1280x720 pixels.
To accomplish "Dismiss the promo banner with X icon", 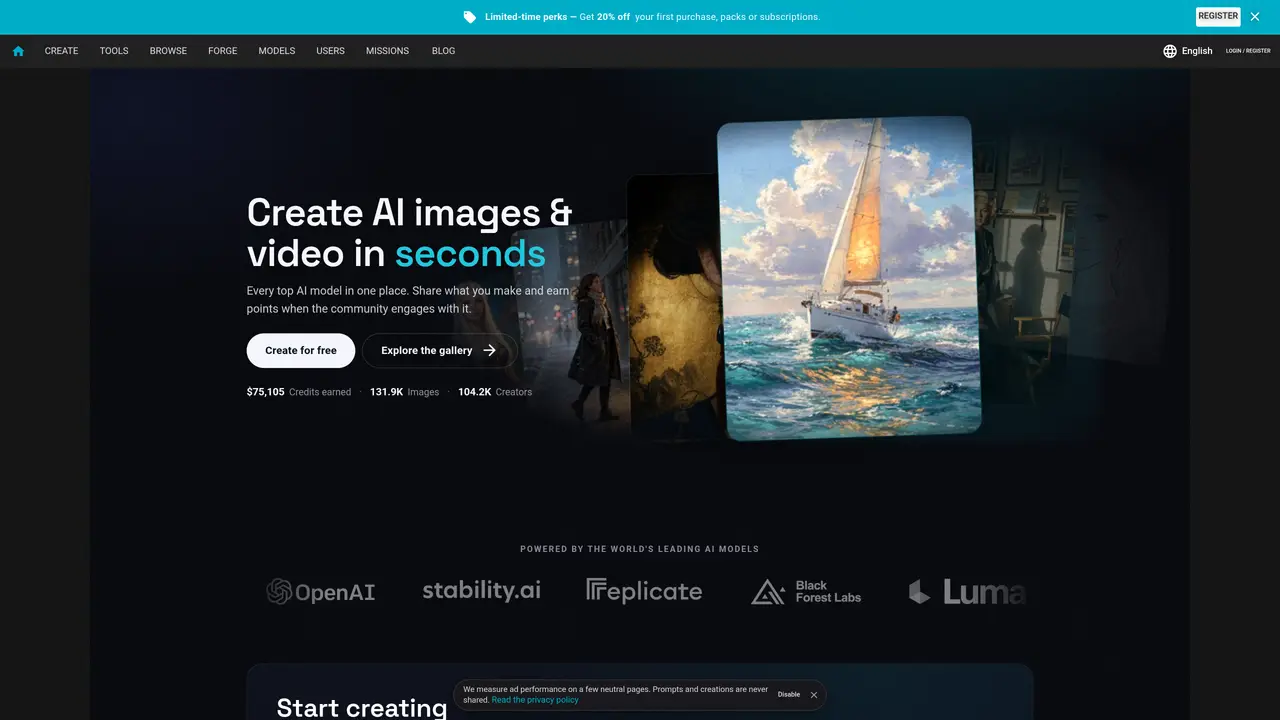I will (1255, 17).
